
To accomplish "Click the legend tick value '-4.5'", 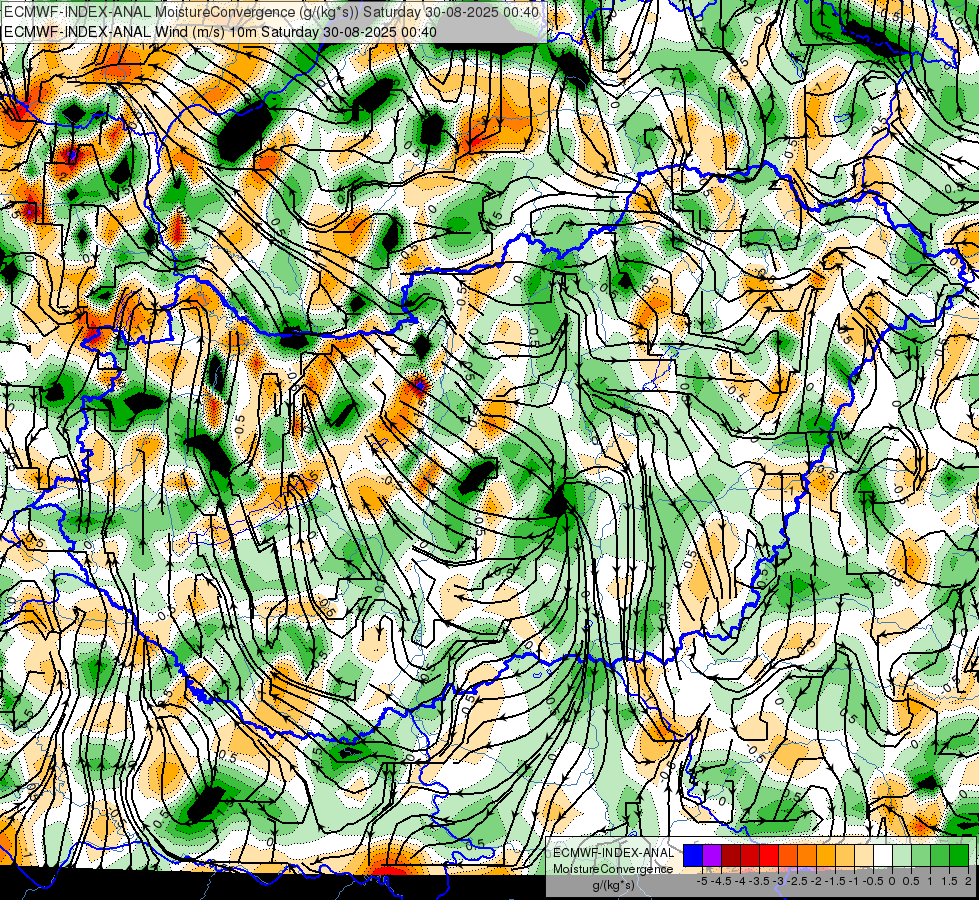I will (x=722, y=881).
